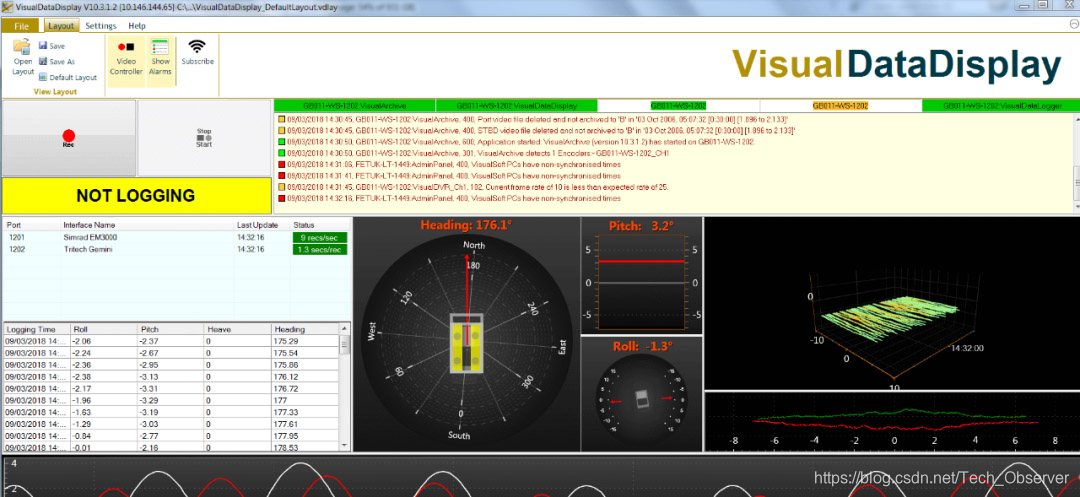Open the File menu
The width and height of the screenshot is (1080, 497).
pyautogui.click(x=21, y=26)
